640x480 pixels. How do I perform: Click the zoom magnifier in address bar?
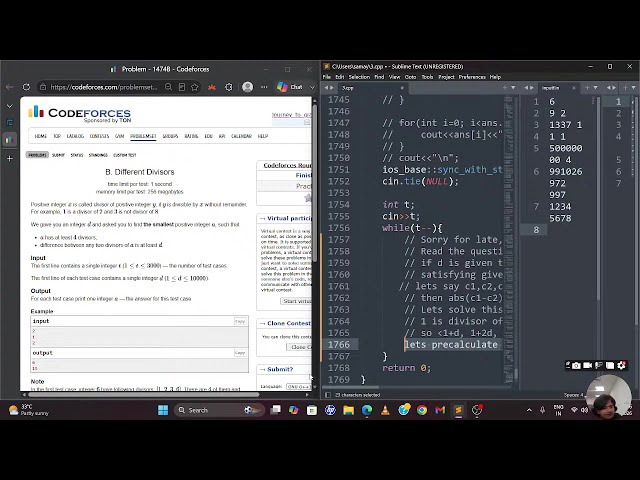click(x=168, y=87)
